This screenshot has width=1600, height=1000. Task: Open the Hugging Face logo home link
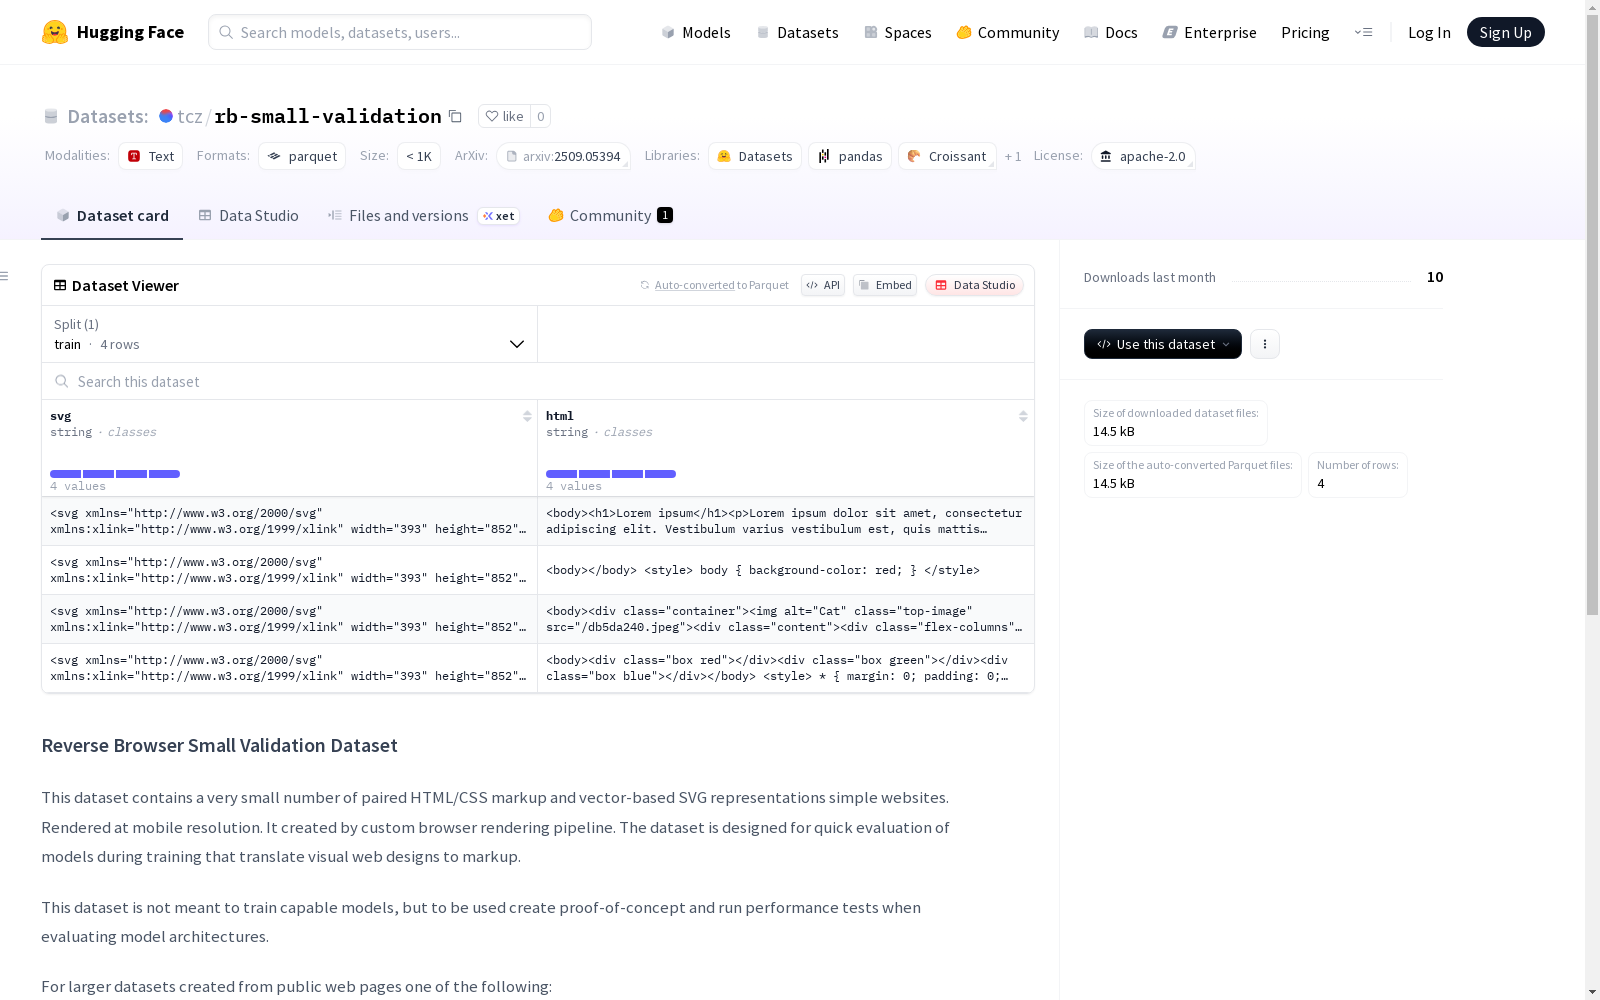(113, 32)
